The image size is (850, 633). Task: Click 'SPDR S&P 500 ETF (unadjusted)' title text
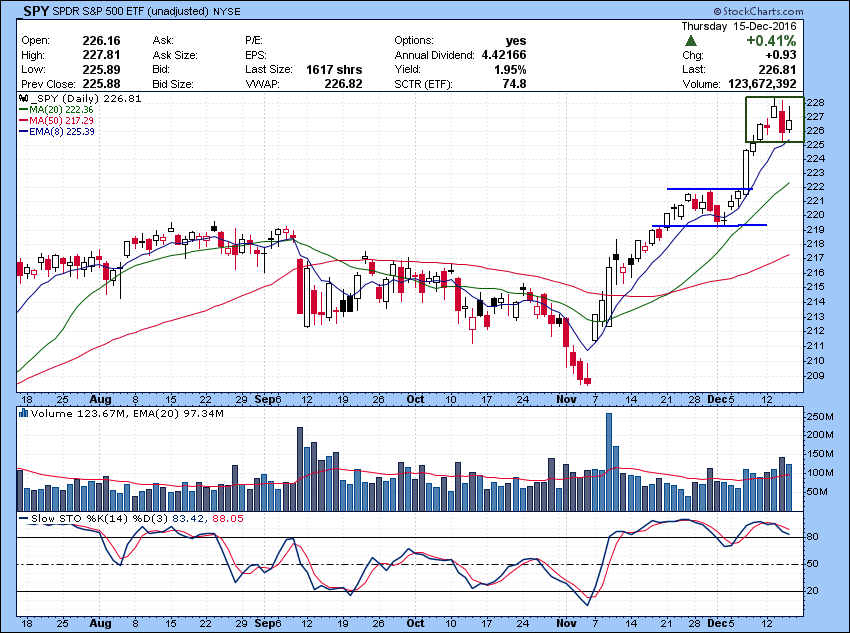coord(130,11)
